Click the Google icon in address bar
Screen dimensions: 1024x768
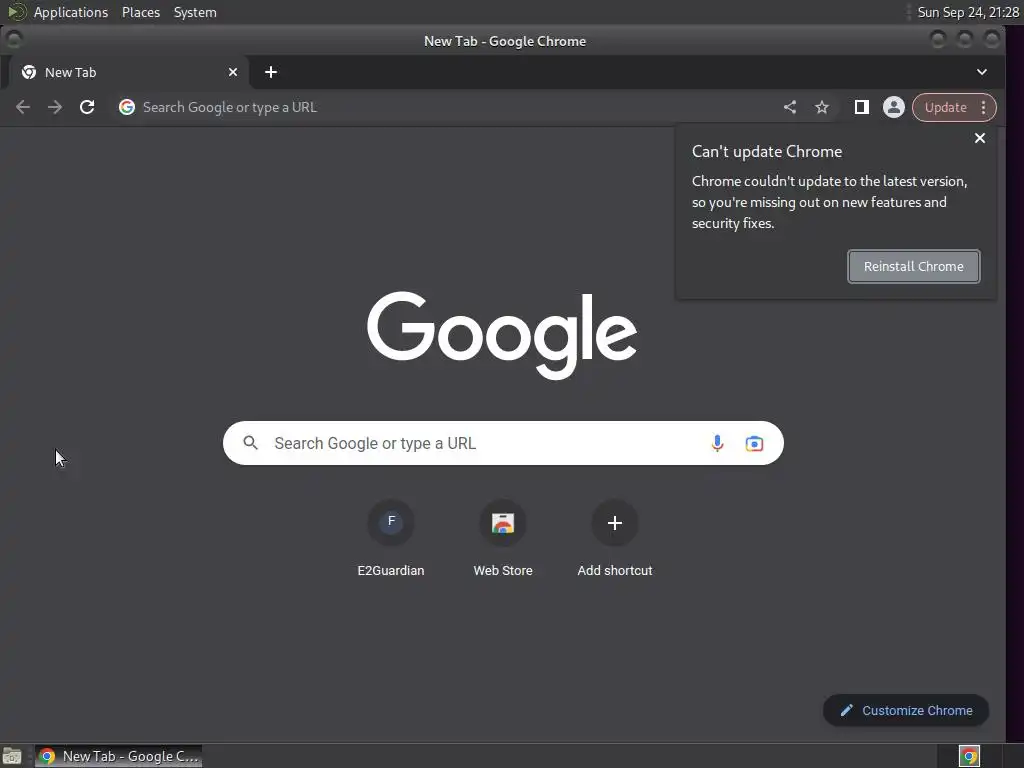coord(127,107)
